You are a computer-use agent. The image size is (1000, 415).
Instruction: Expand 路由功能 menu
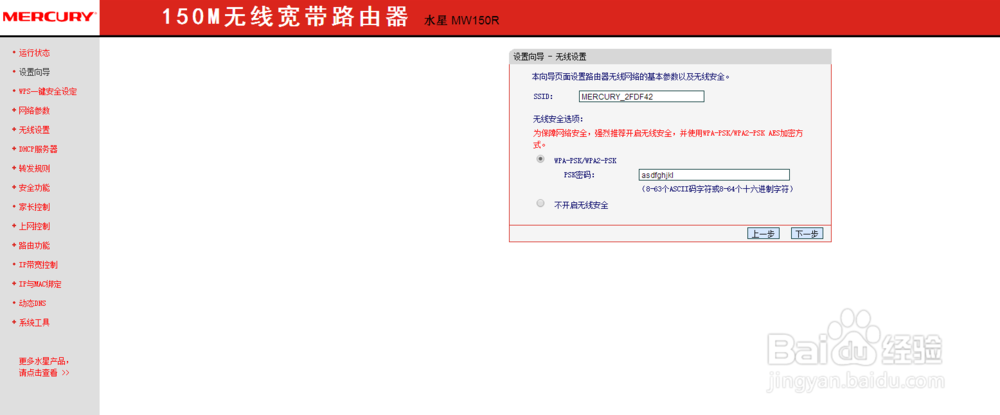[34, 245]
